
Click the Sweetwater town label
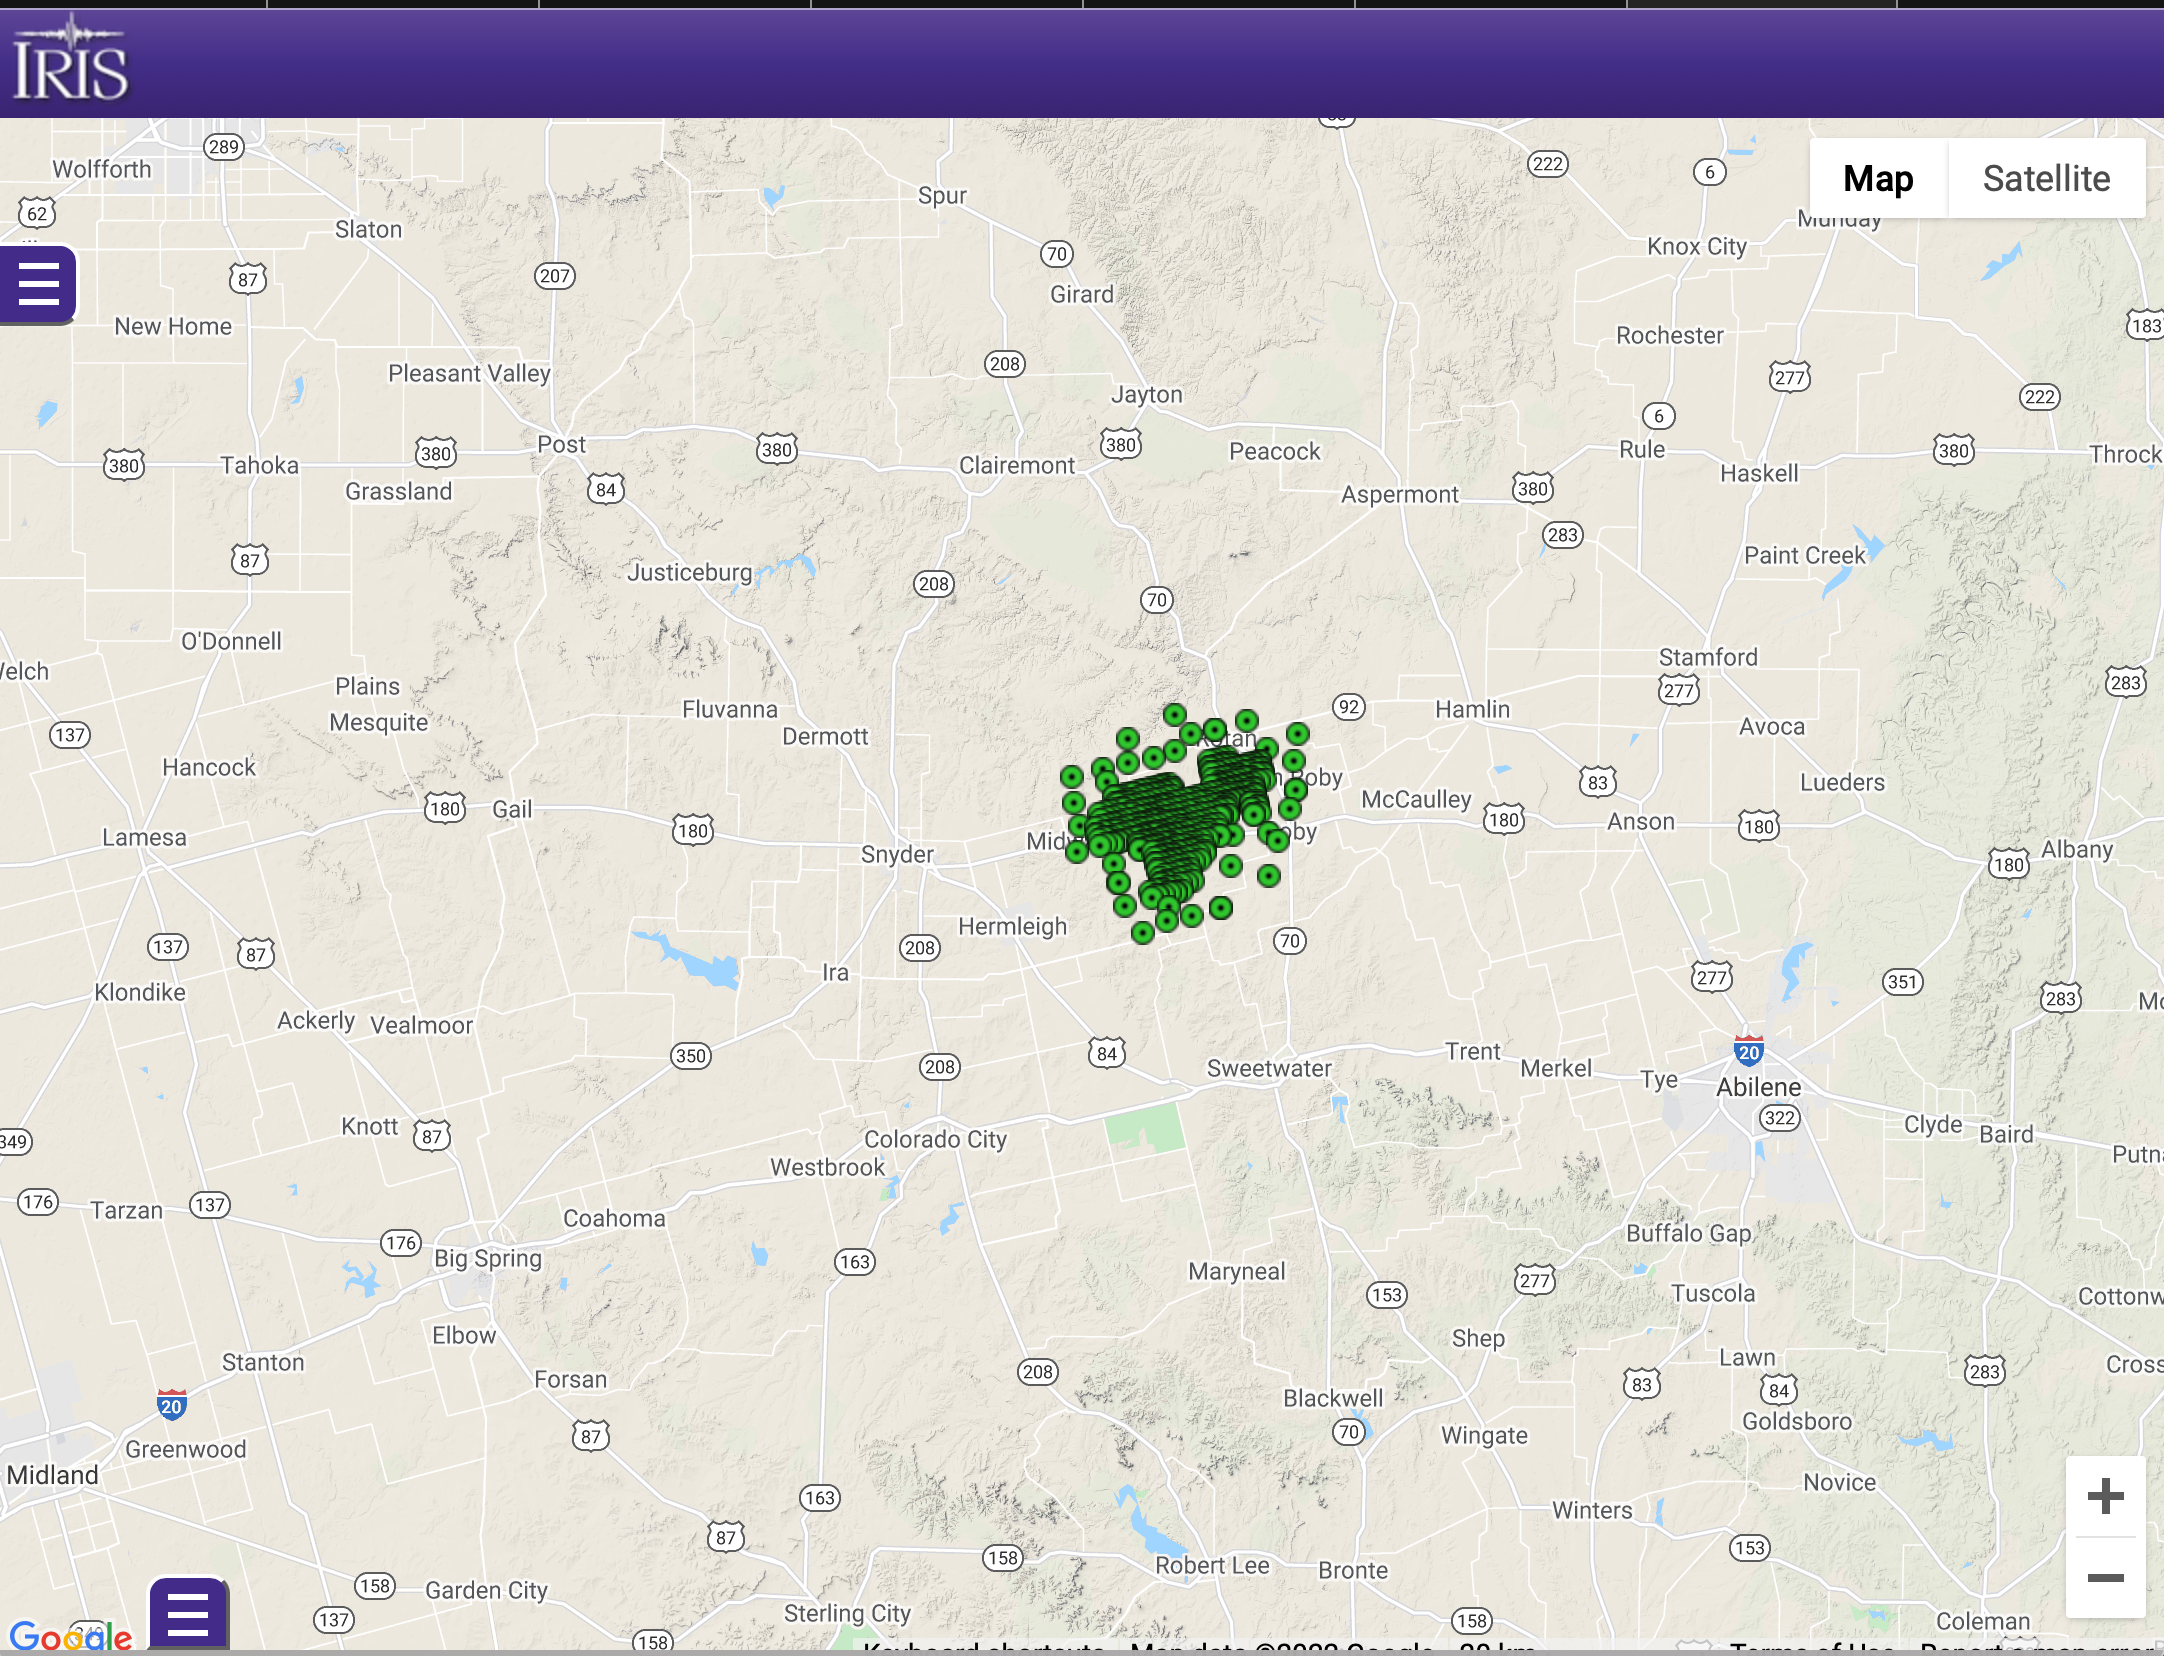tap(1269, 1068)
